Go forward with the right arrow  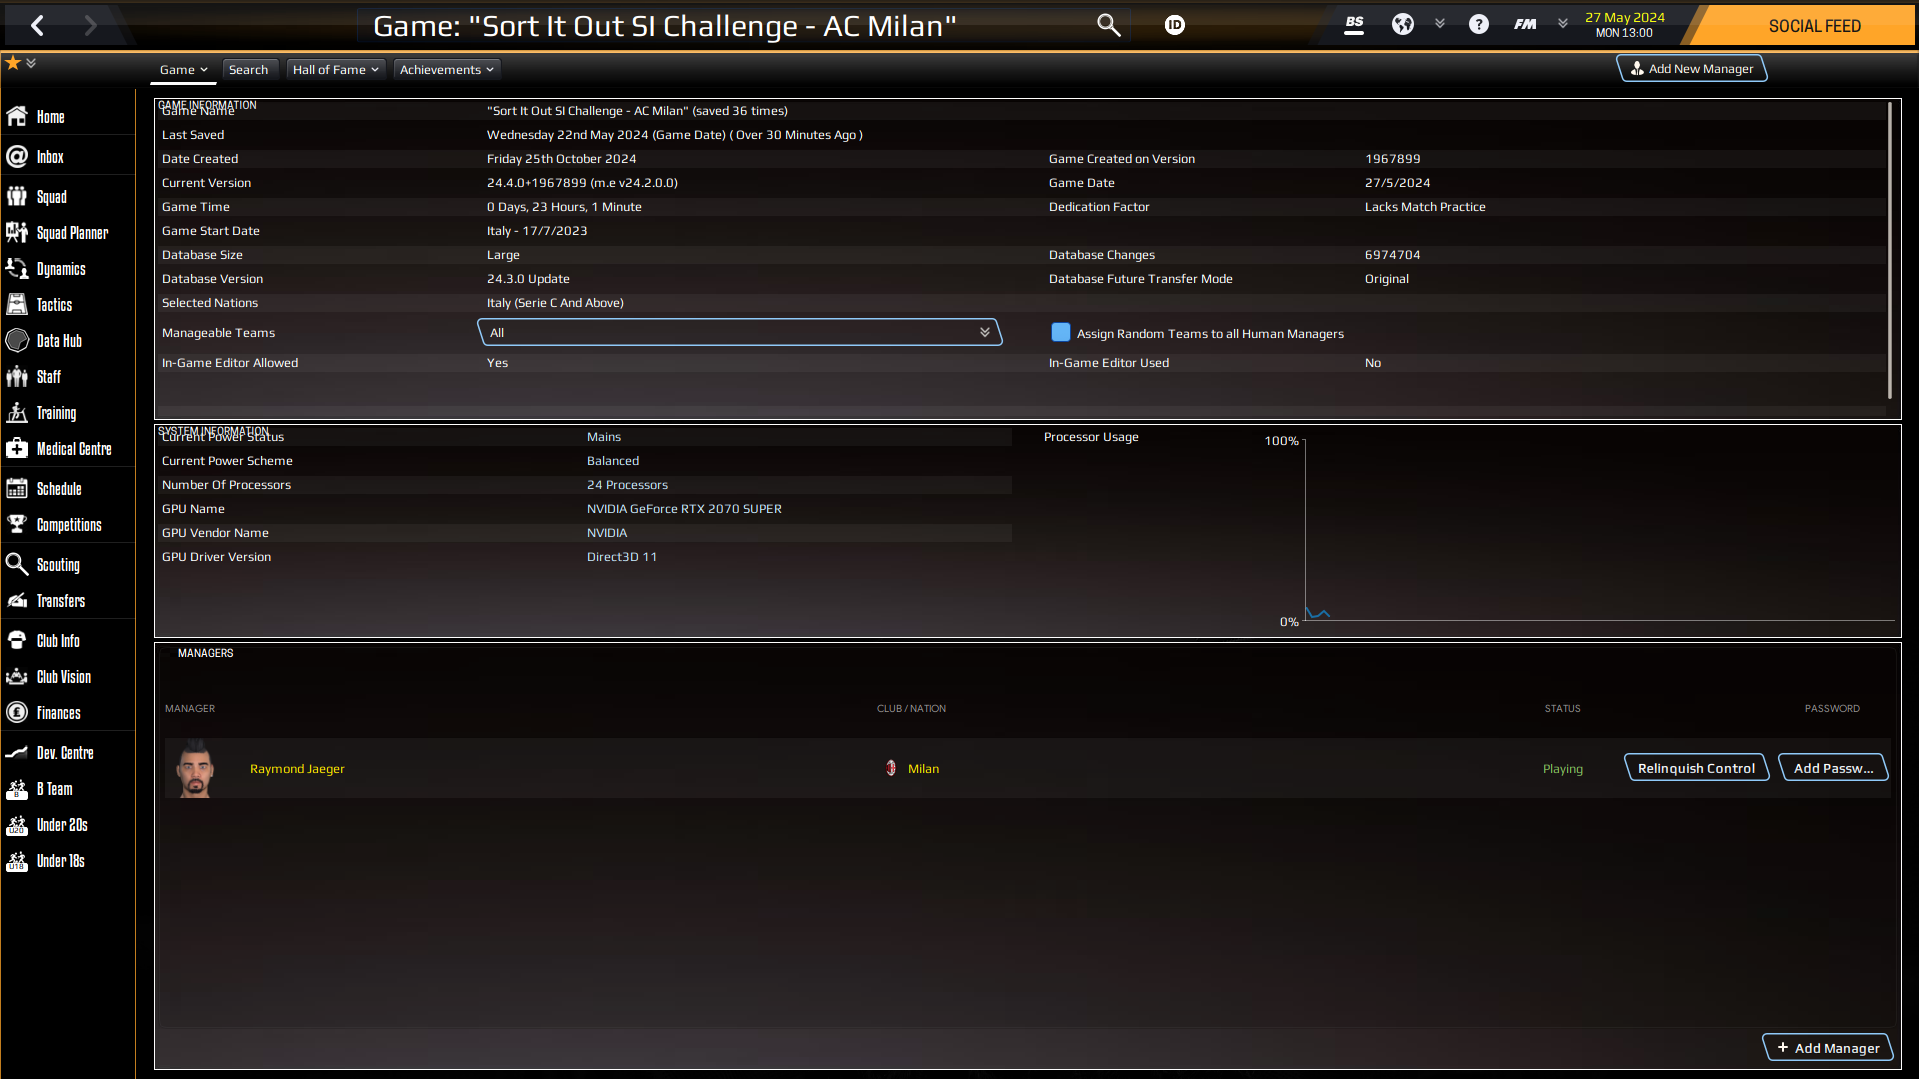(91, 26)
